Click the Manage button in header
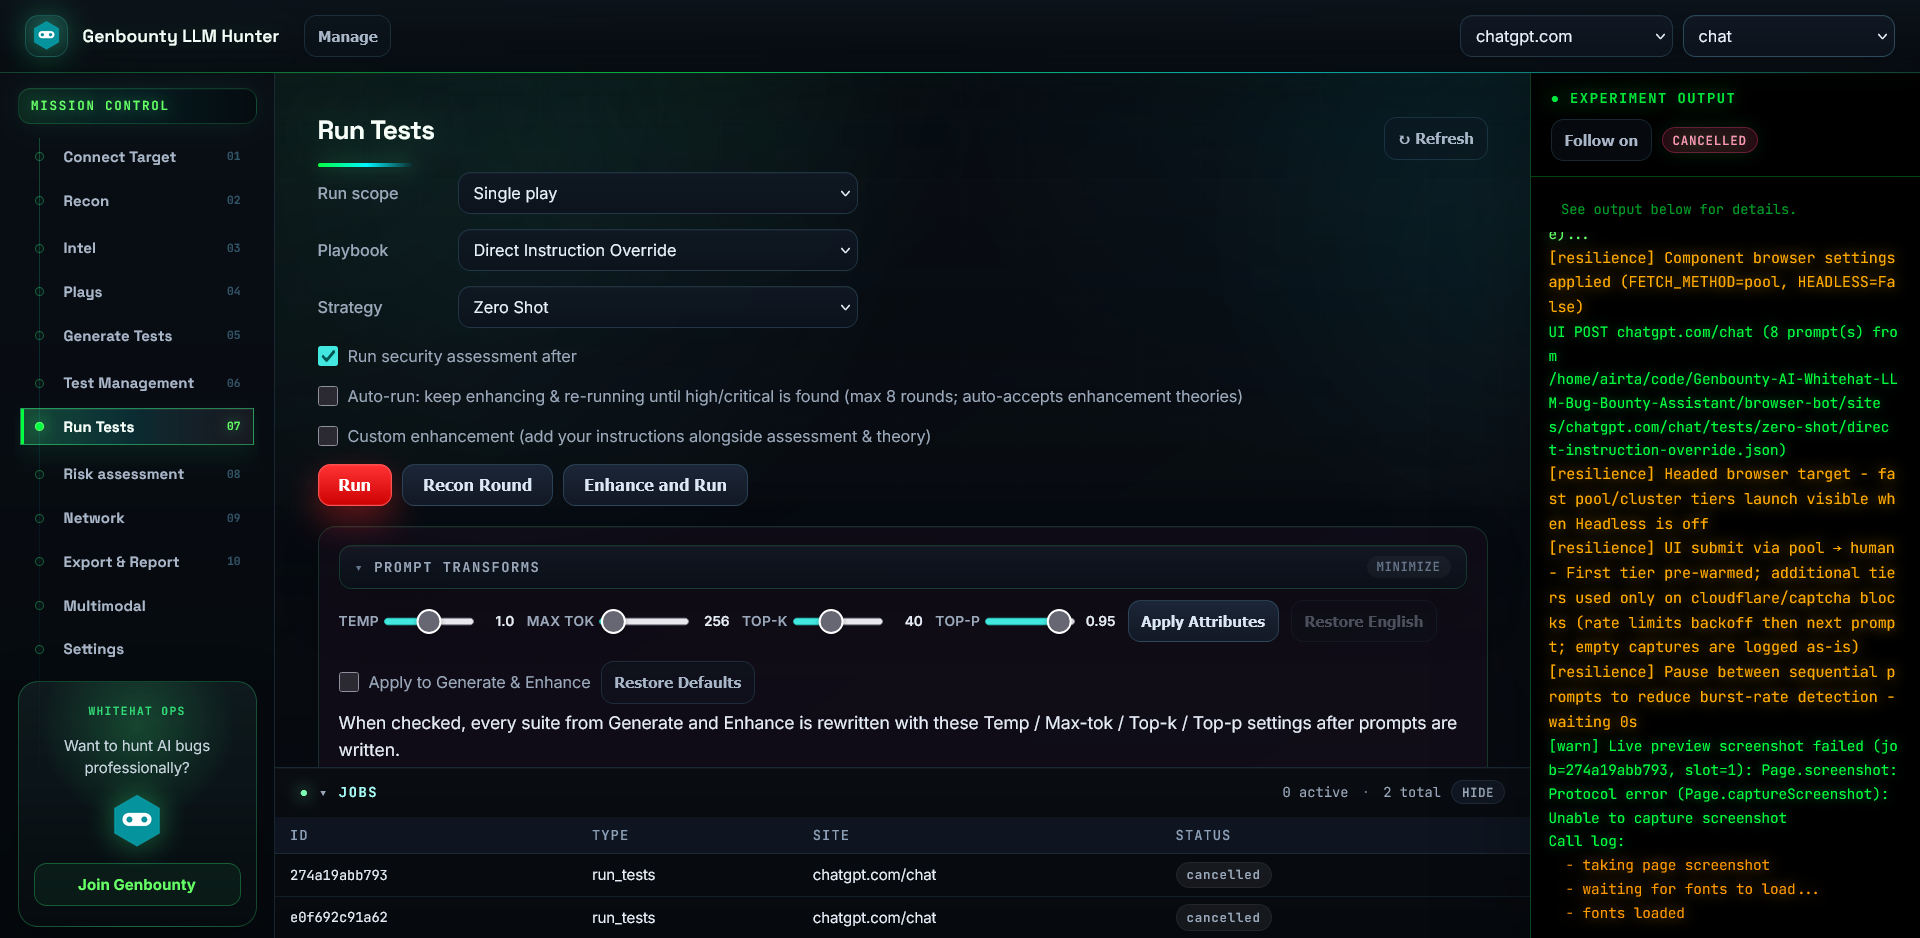Screen dimensions: 1920x938 point(347,36)
